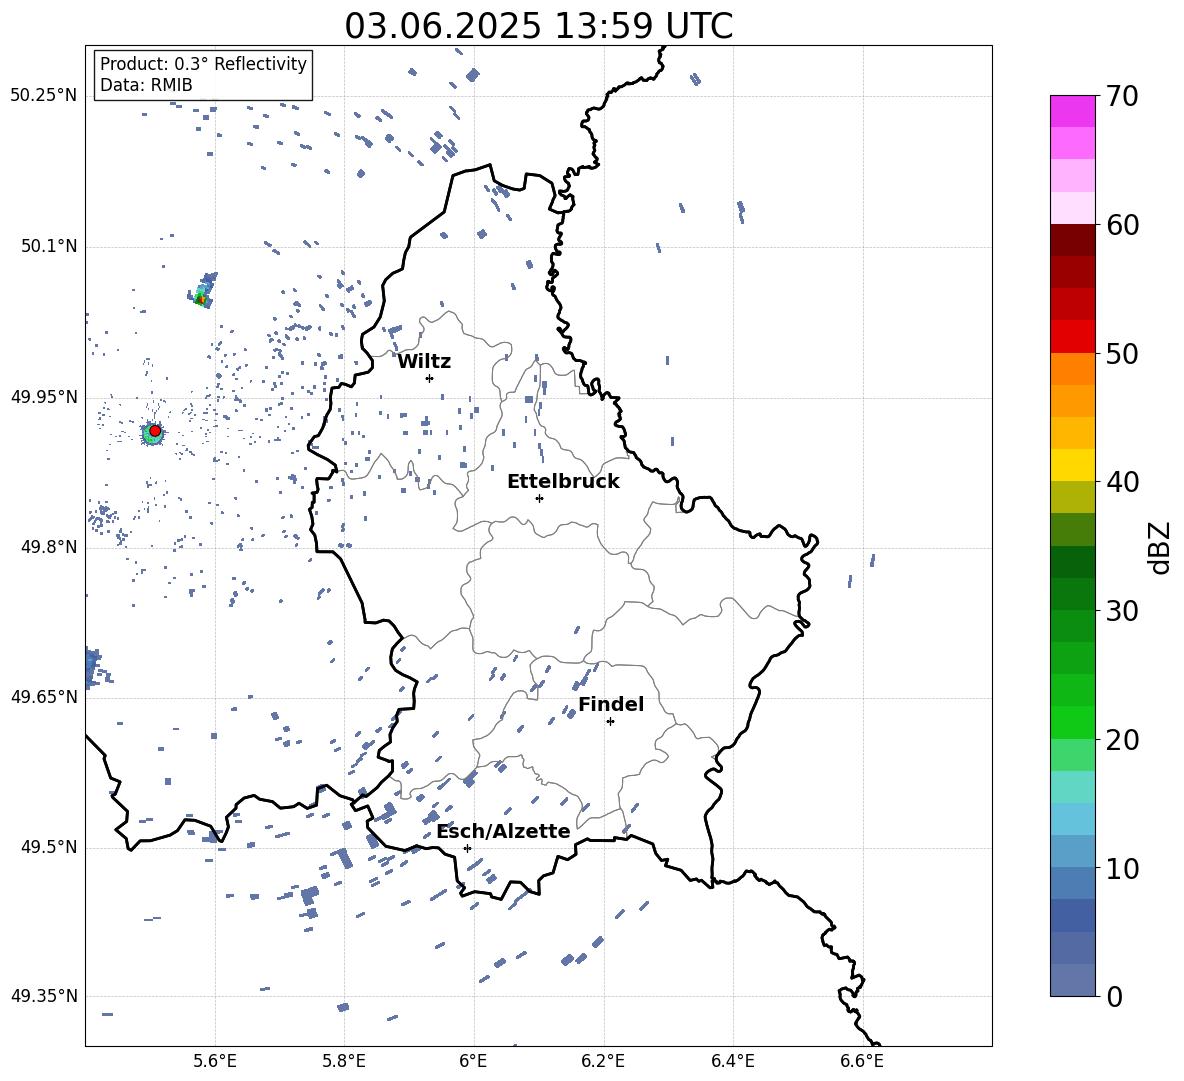Select the Ettelbruck city label
This screenshot has width=1184, height=1081.
point(563,482)
